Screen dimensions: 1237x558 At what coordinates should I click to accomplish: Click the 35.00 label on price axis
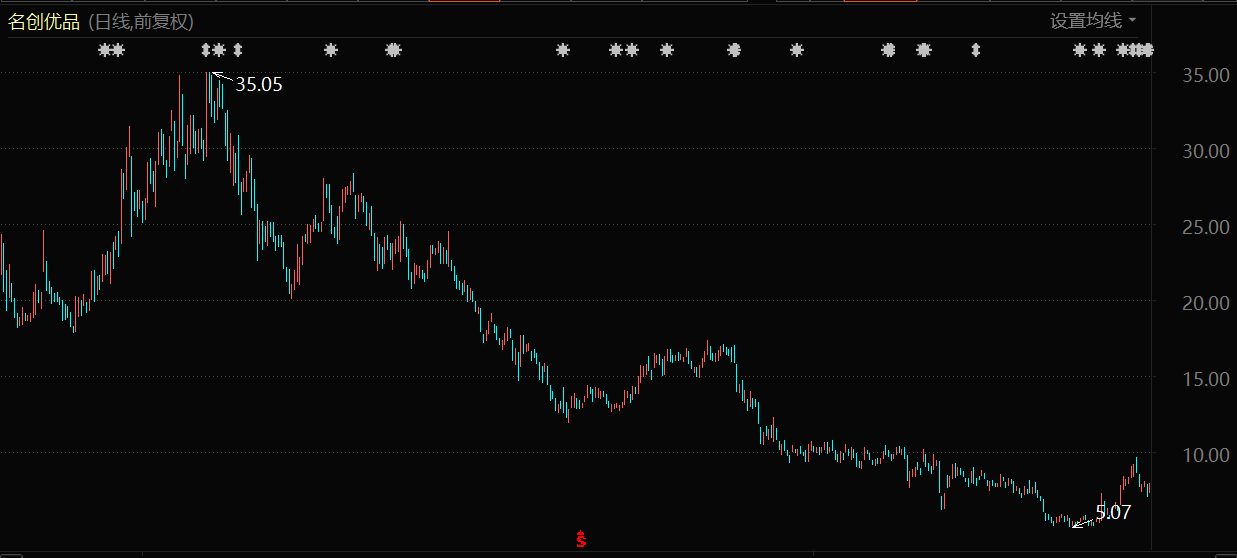pyautogui.click(x=1205, y=75)
